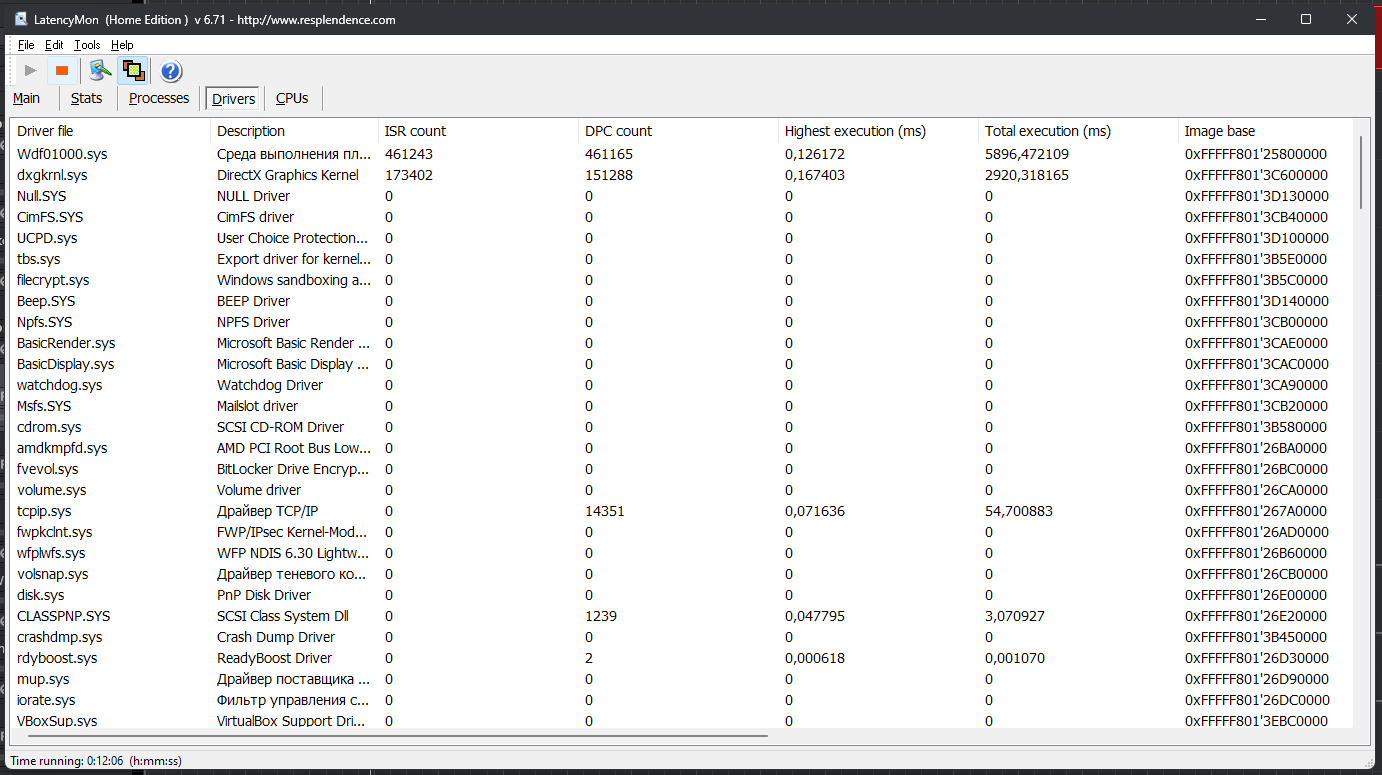Click the ReadyBoost Driver description cell
The height and width of the screenshot is (775, 1382).
275,658
